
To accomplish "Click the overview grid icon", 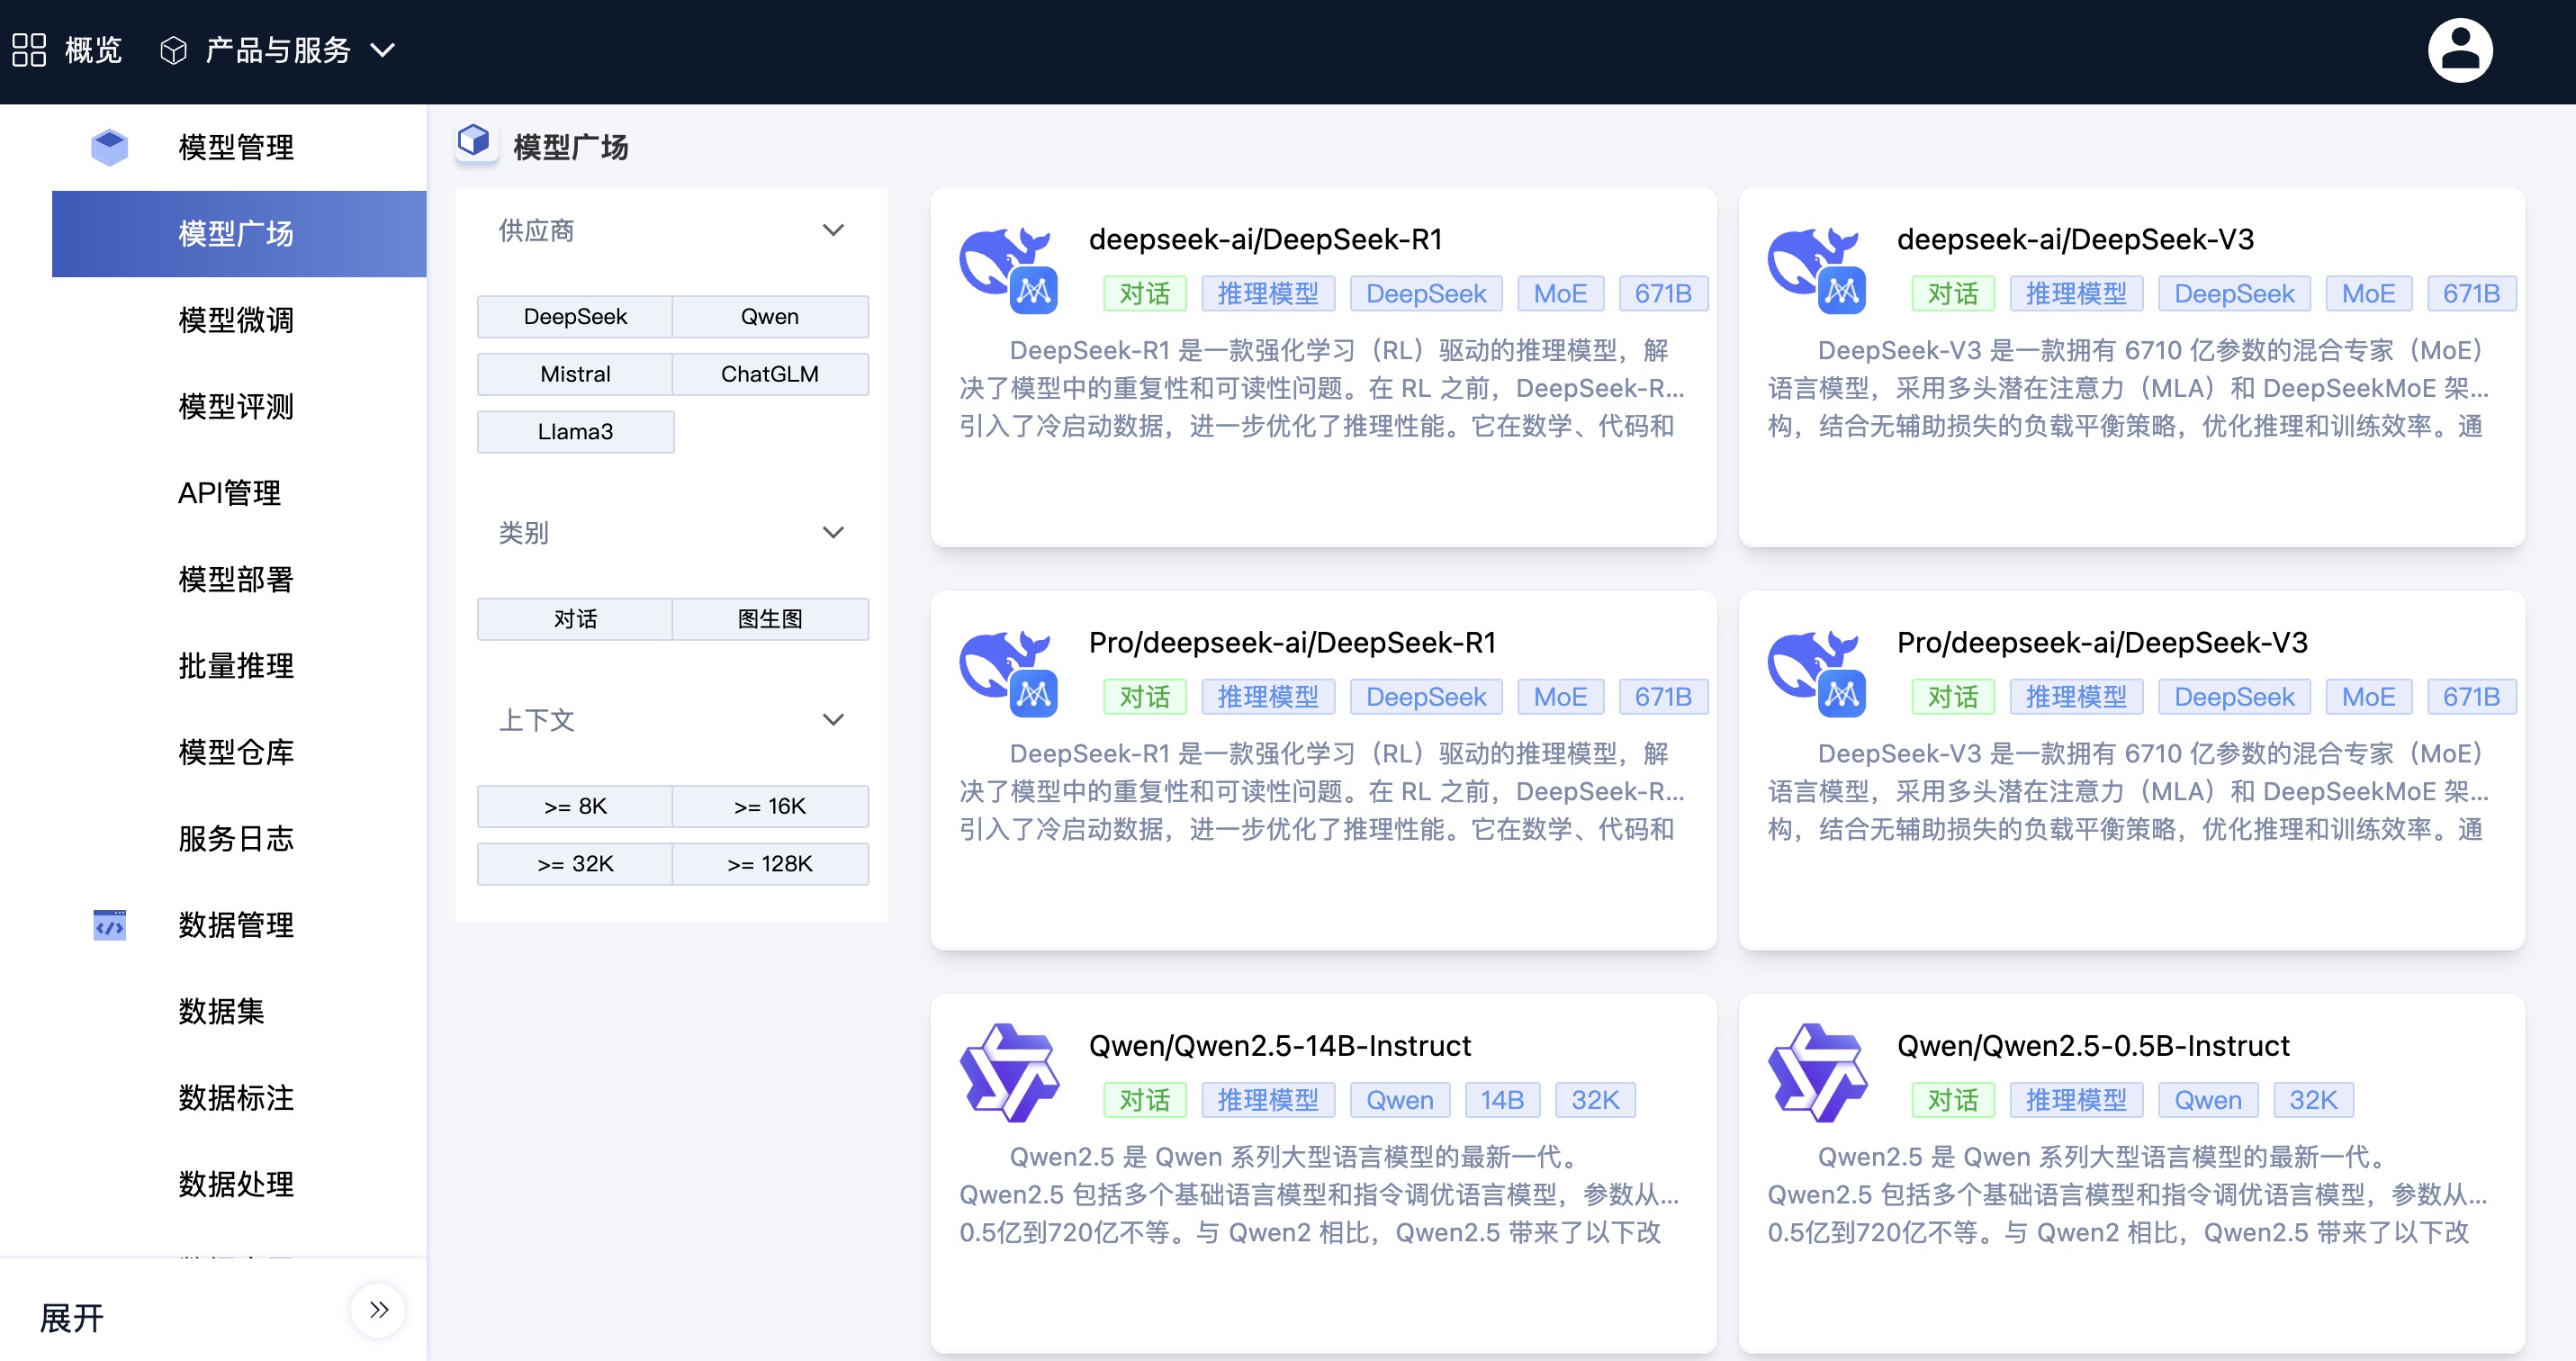I will [29, 50].
